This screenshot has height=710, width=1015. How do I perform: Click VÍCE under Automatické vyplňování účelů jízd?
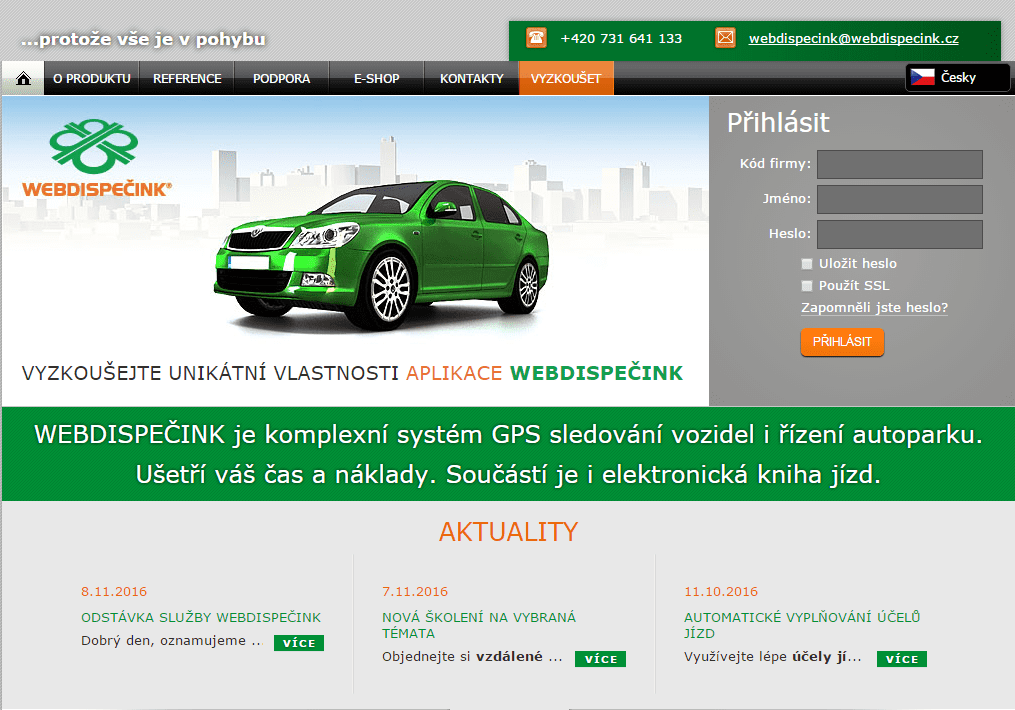pyautogui.click(x=902, y=659)
